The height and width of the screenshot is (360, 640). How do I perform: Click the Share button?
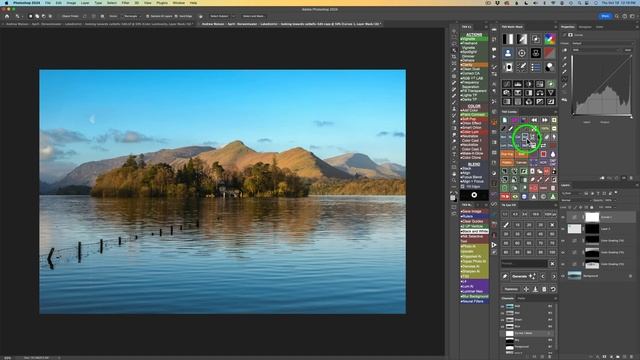pos(605,16)
